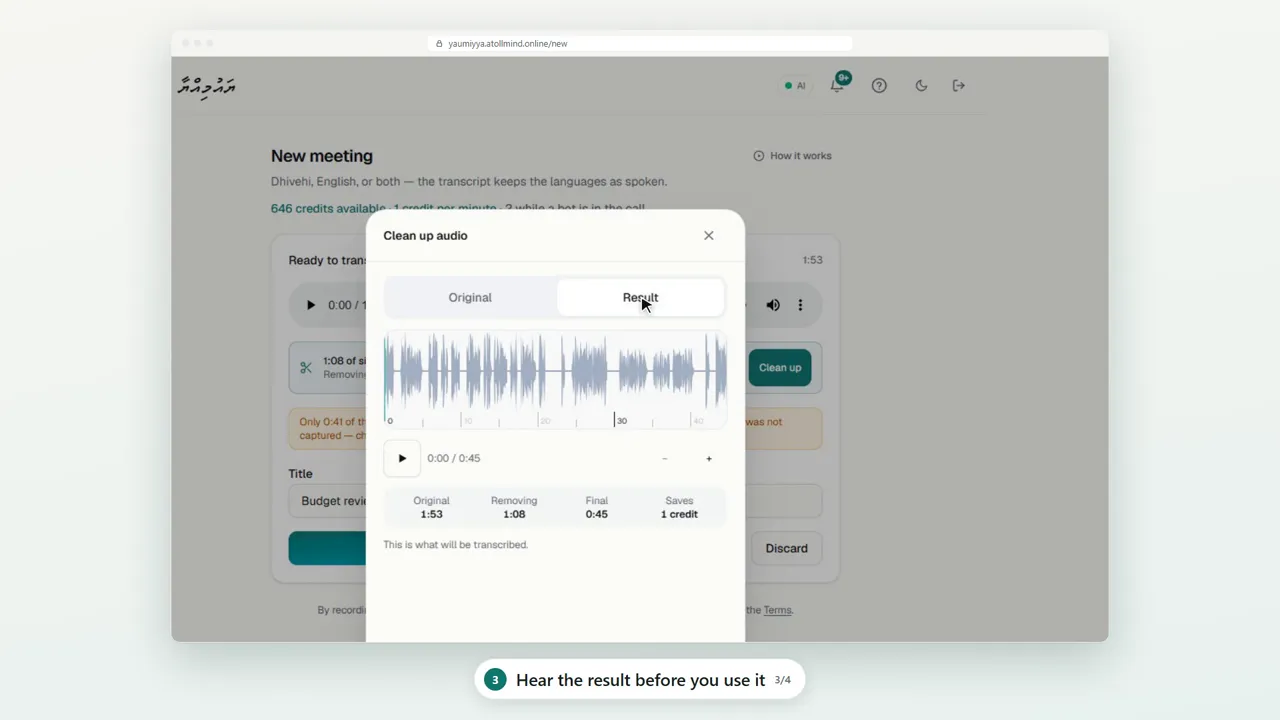Viewport: 1280px width, 720px height.
Task: Click the 0:00 / 0:45 time readout
Action: click(454, 458)
